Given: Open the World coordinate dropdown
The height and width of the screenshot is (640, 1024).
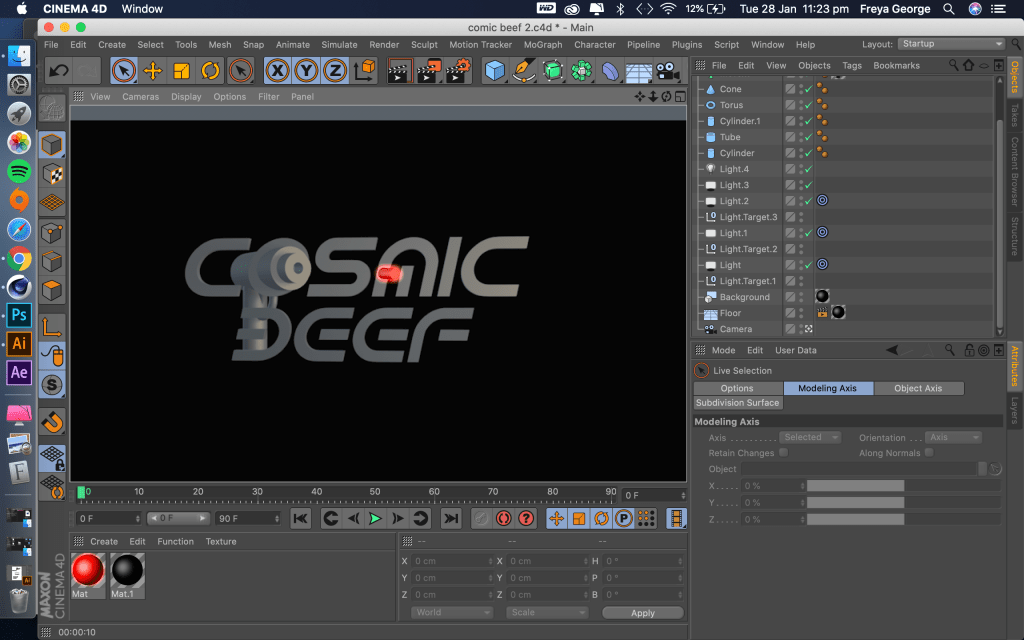Looking at the screenshot, I should coord(451,612).
